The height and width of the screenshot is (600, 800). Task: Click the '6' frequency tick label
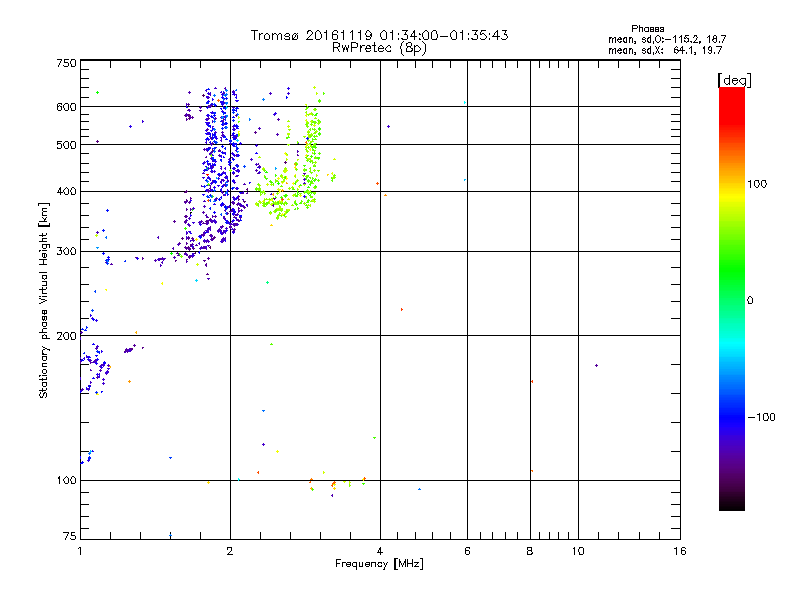click(x=467, y=551)
